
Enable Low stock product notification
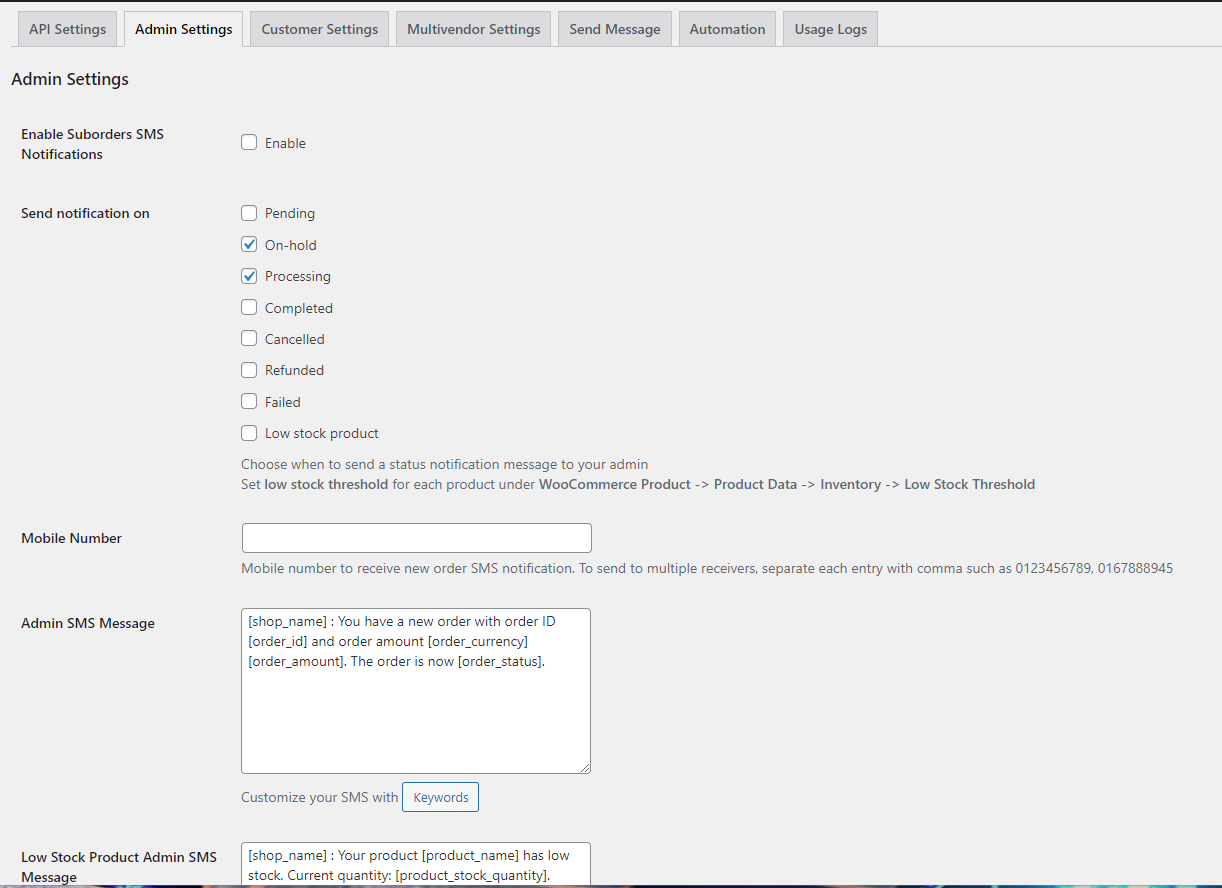(249, 433)
